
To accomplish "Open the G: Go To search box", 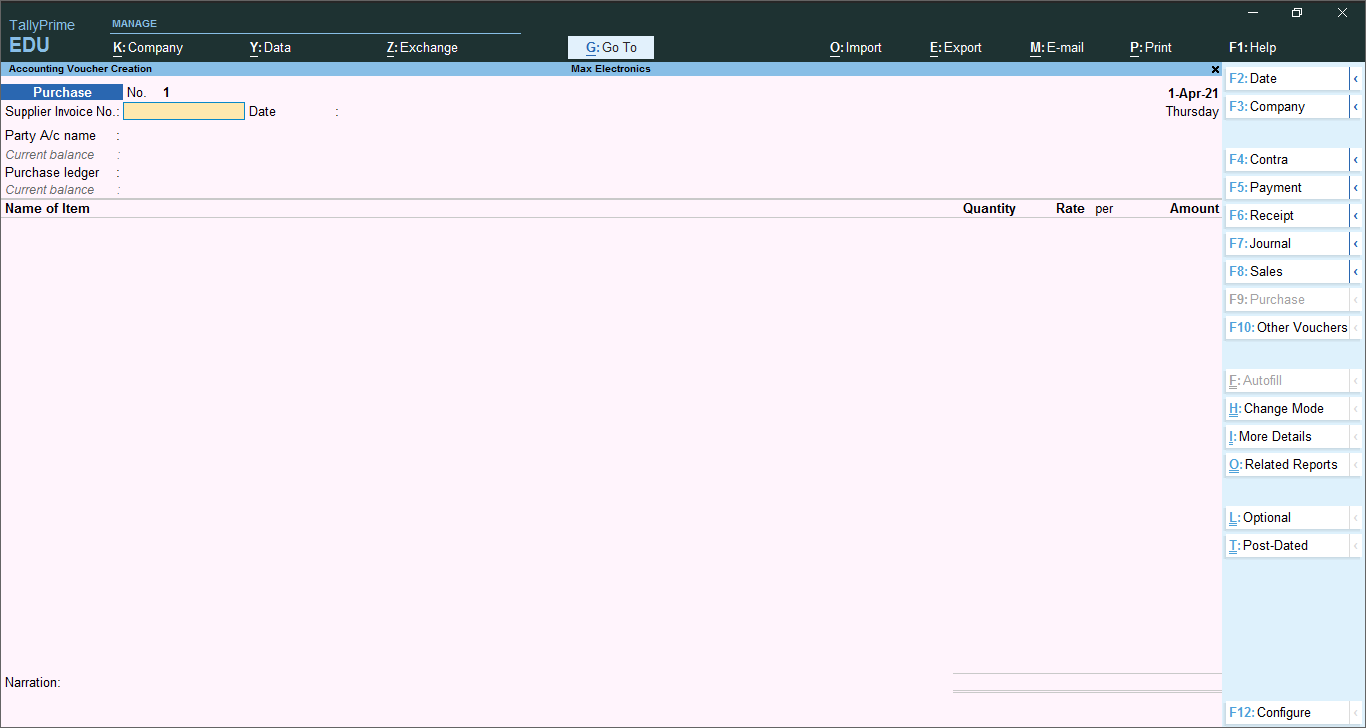I will (x=611, y=47).
